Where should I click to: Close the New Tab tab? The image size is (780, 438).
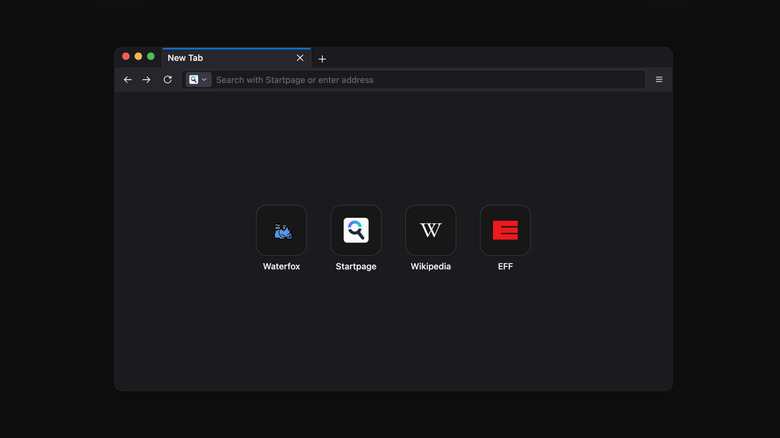(x=300, y=58)
